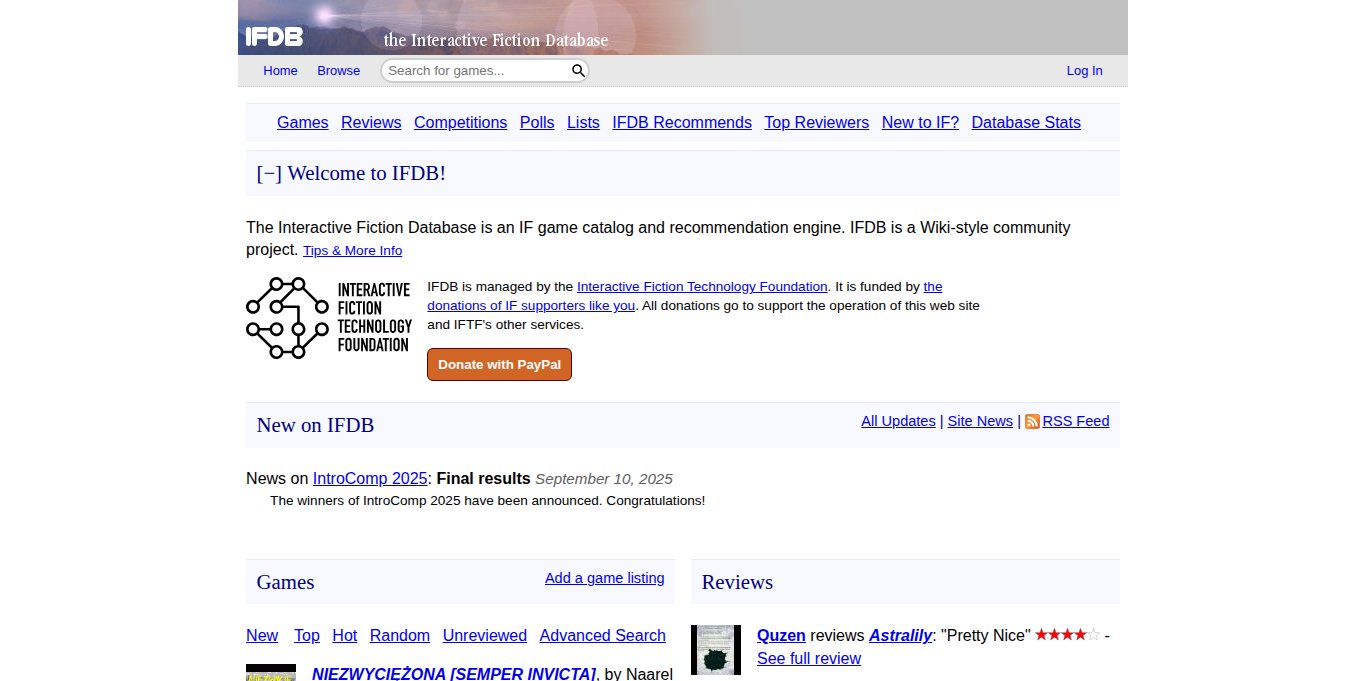1366x681 pixels.
Task: Go to the Browse menu item
Action: 338,70
